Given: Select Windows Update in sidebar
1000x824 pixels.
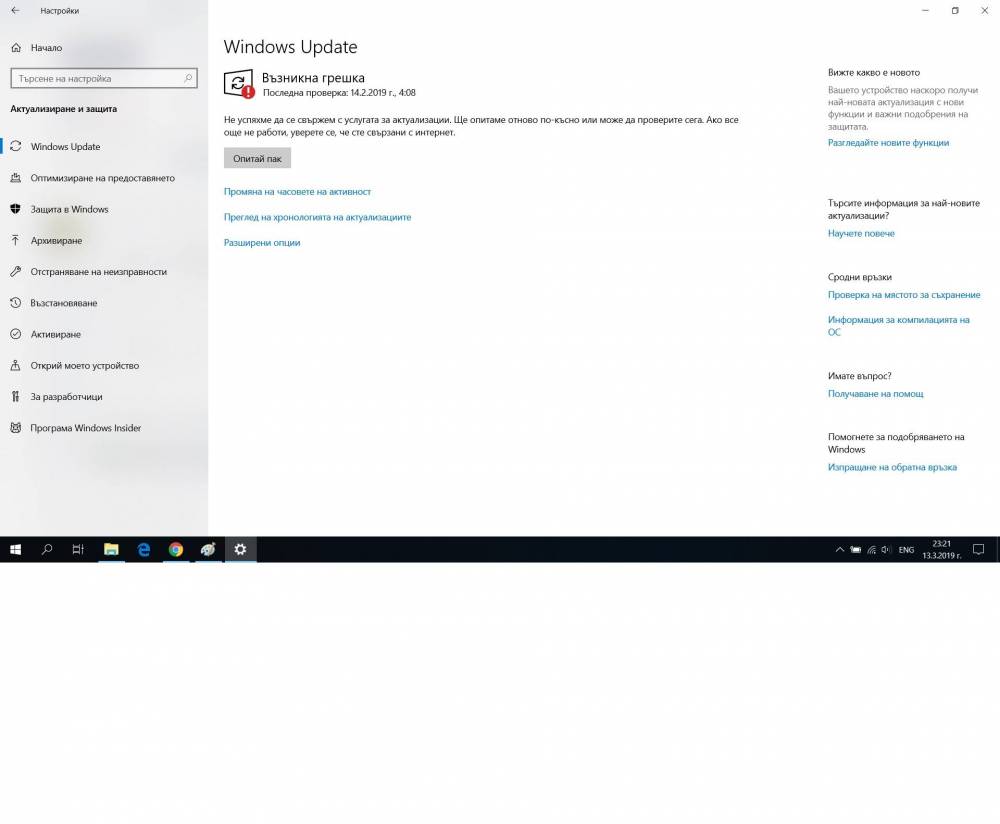Looking at the screenshot, I should click(x=104, y=147).
